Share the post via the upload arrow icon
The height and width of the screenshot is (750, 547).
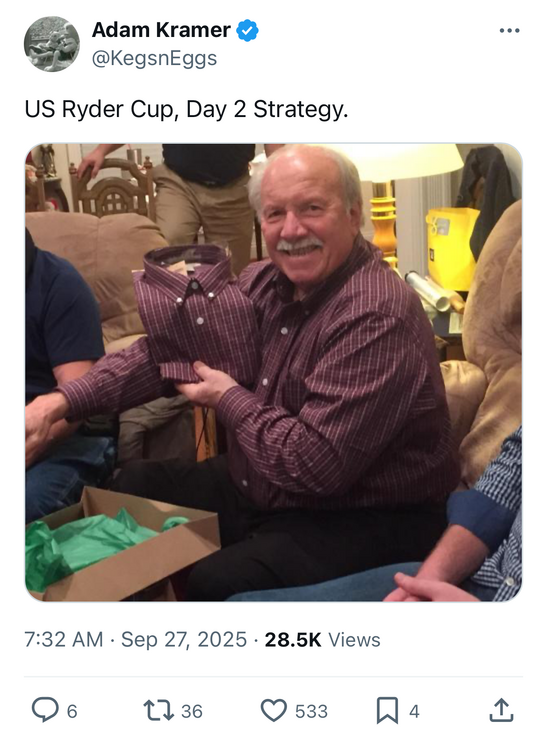pyautogui.click(x=501, y=710)
